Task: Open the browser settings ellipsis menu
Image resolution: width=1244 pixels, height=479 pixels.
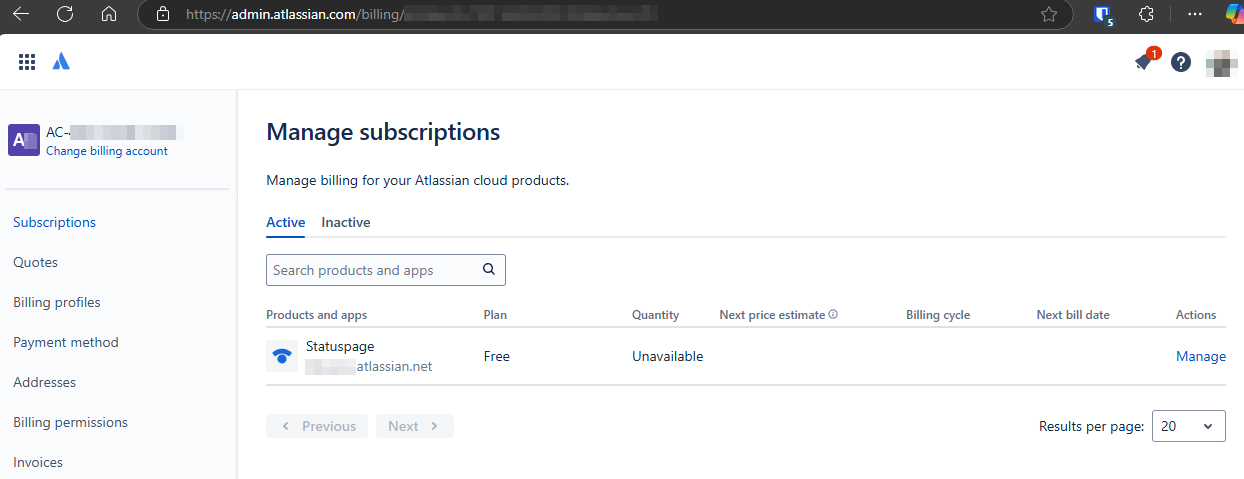Action: coord(1195,14)
